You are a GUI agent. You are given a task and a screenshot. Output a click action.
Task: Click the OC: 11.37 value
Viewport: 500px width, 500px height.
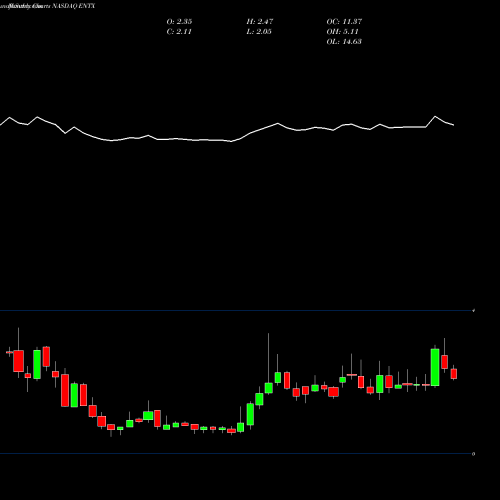pyautogui.click(x=344, y=22)
